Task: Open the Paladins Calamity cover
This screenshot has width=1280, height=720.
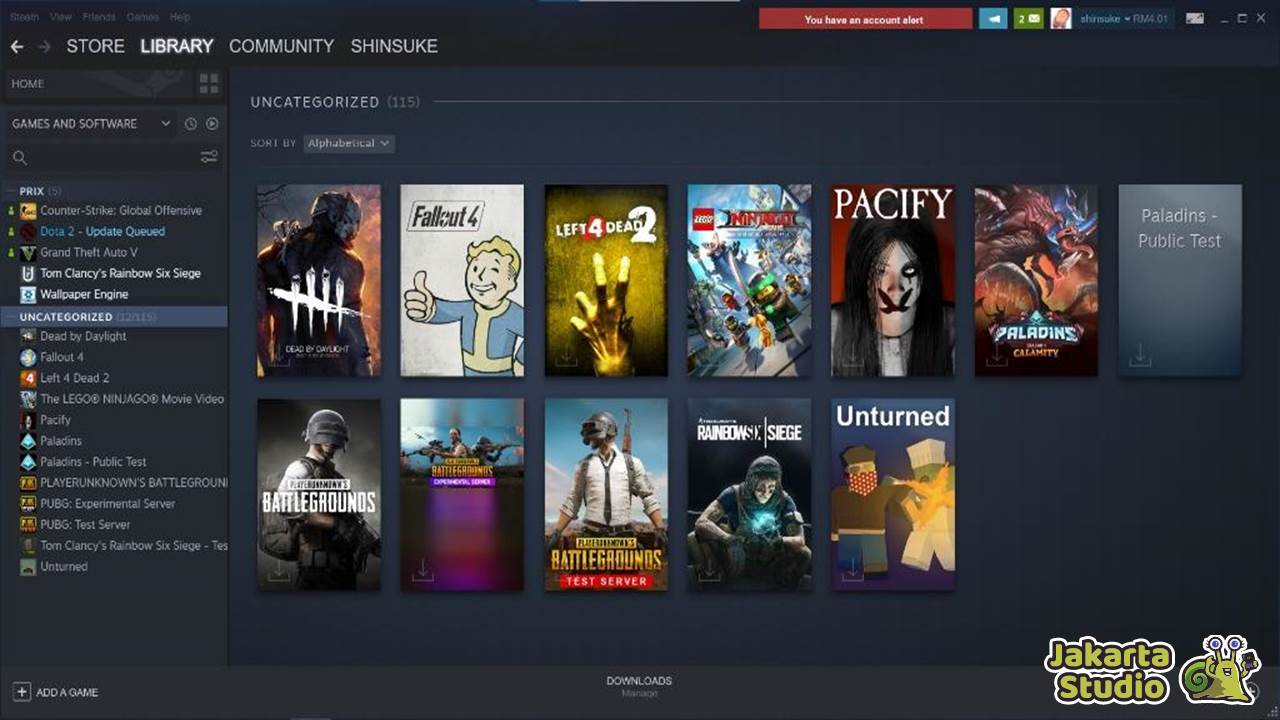Action: (x=1036, y=281)
